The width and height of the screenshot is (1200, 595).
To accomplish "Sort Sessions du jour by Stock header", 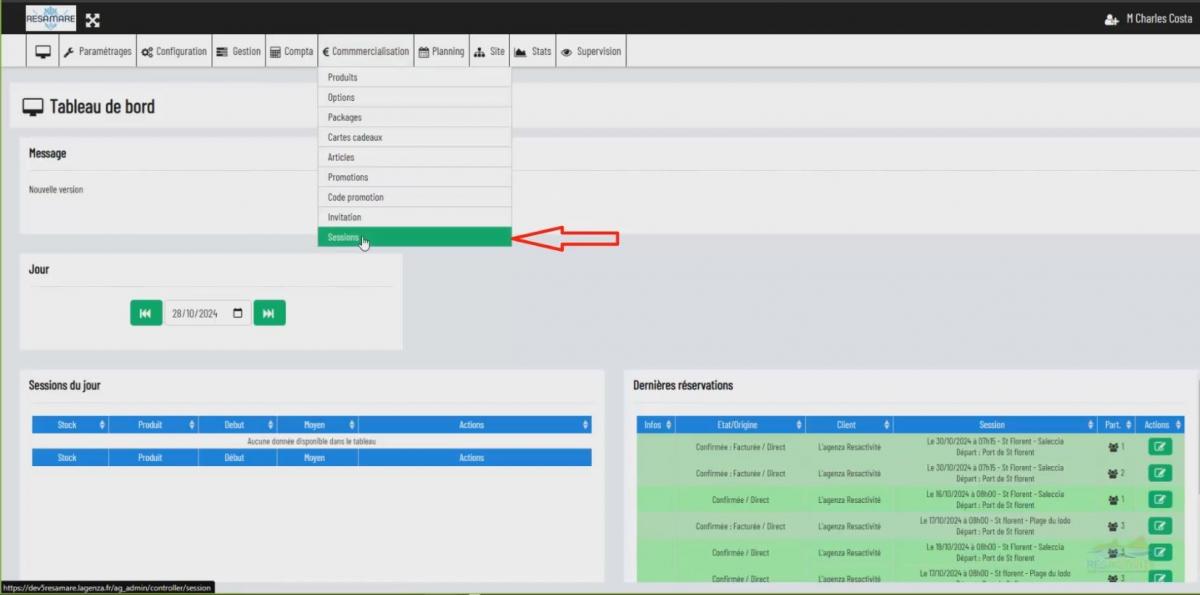I will (70, 425).
